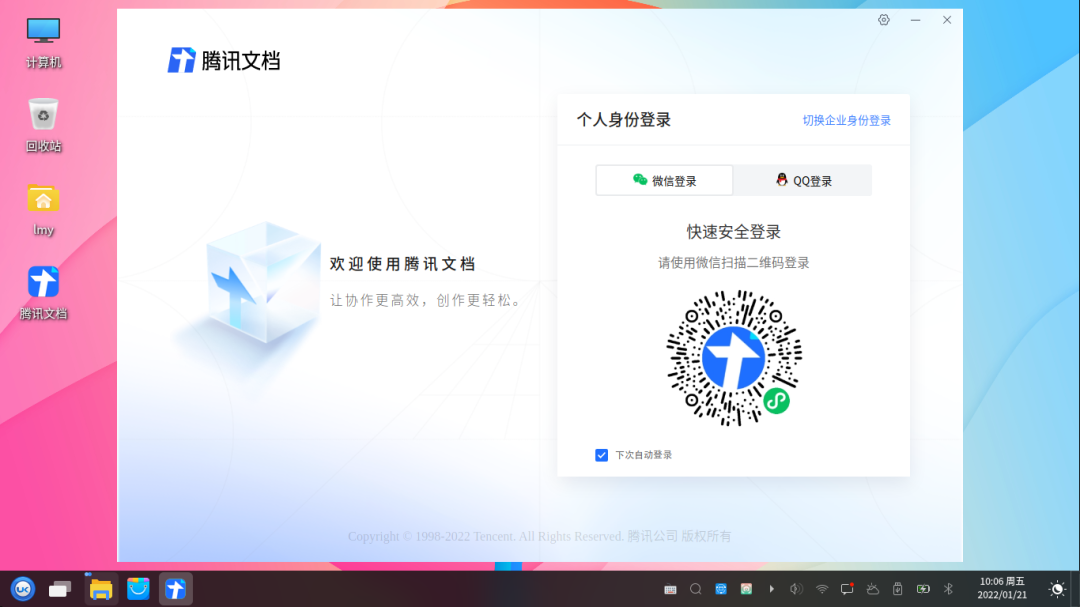Click the 欢迎使用腾讯文档 welcome text

point(403,264)
